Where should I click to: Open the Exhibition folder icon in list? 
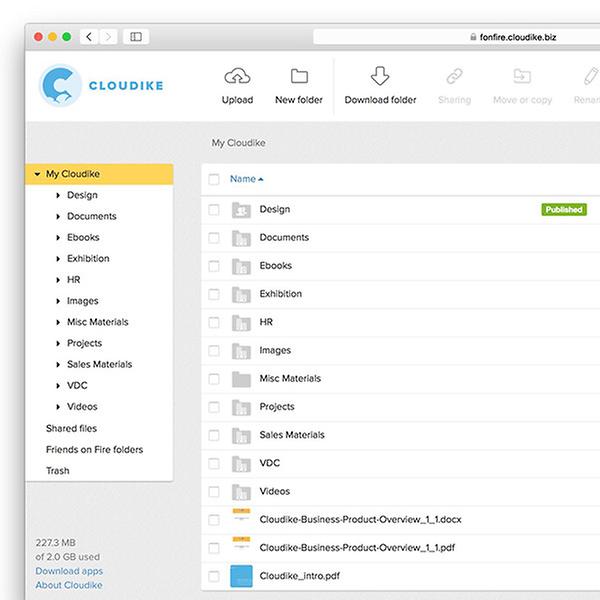pos(241,294)
